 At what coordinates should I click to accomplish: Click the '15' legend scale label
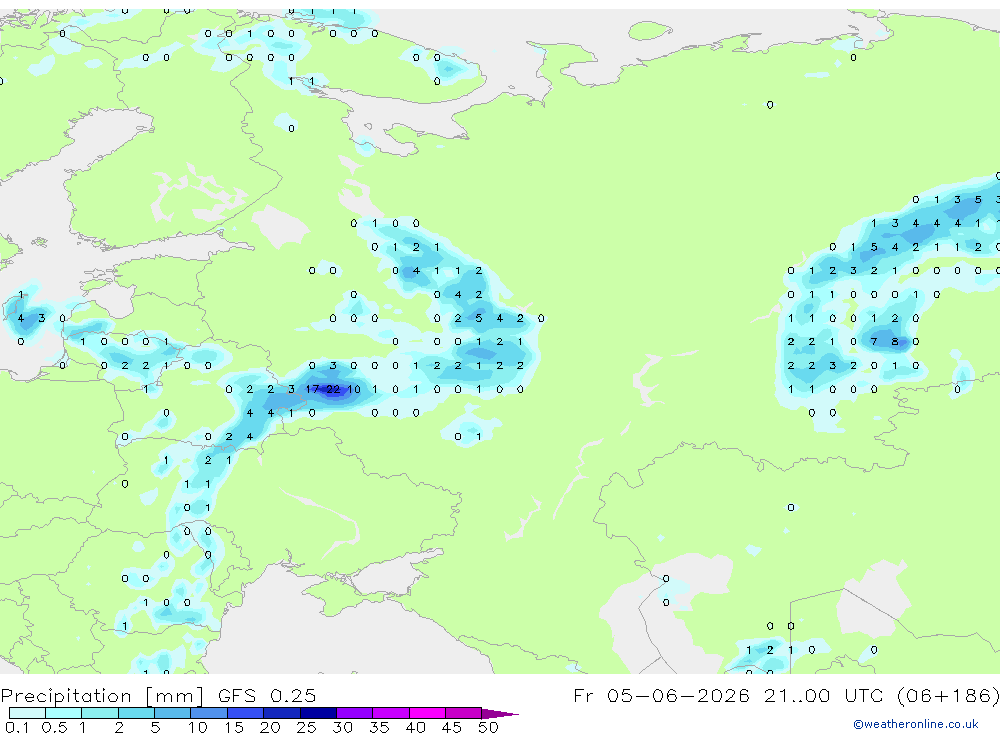pyautogui.click(x=233, y=727)
